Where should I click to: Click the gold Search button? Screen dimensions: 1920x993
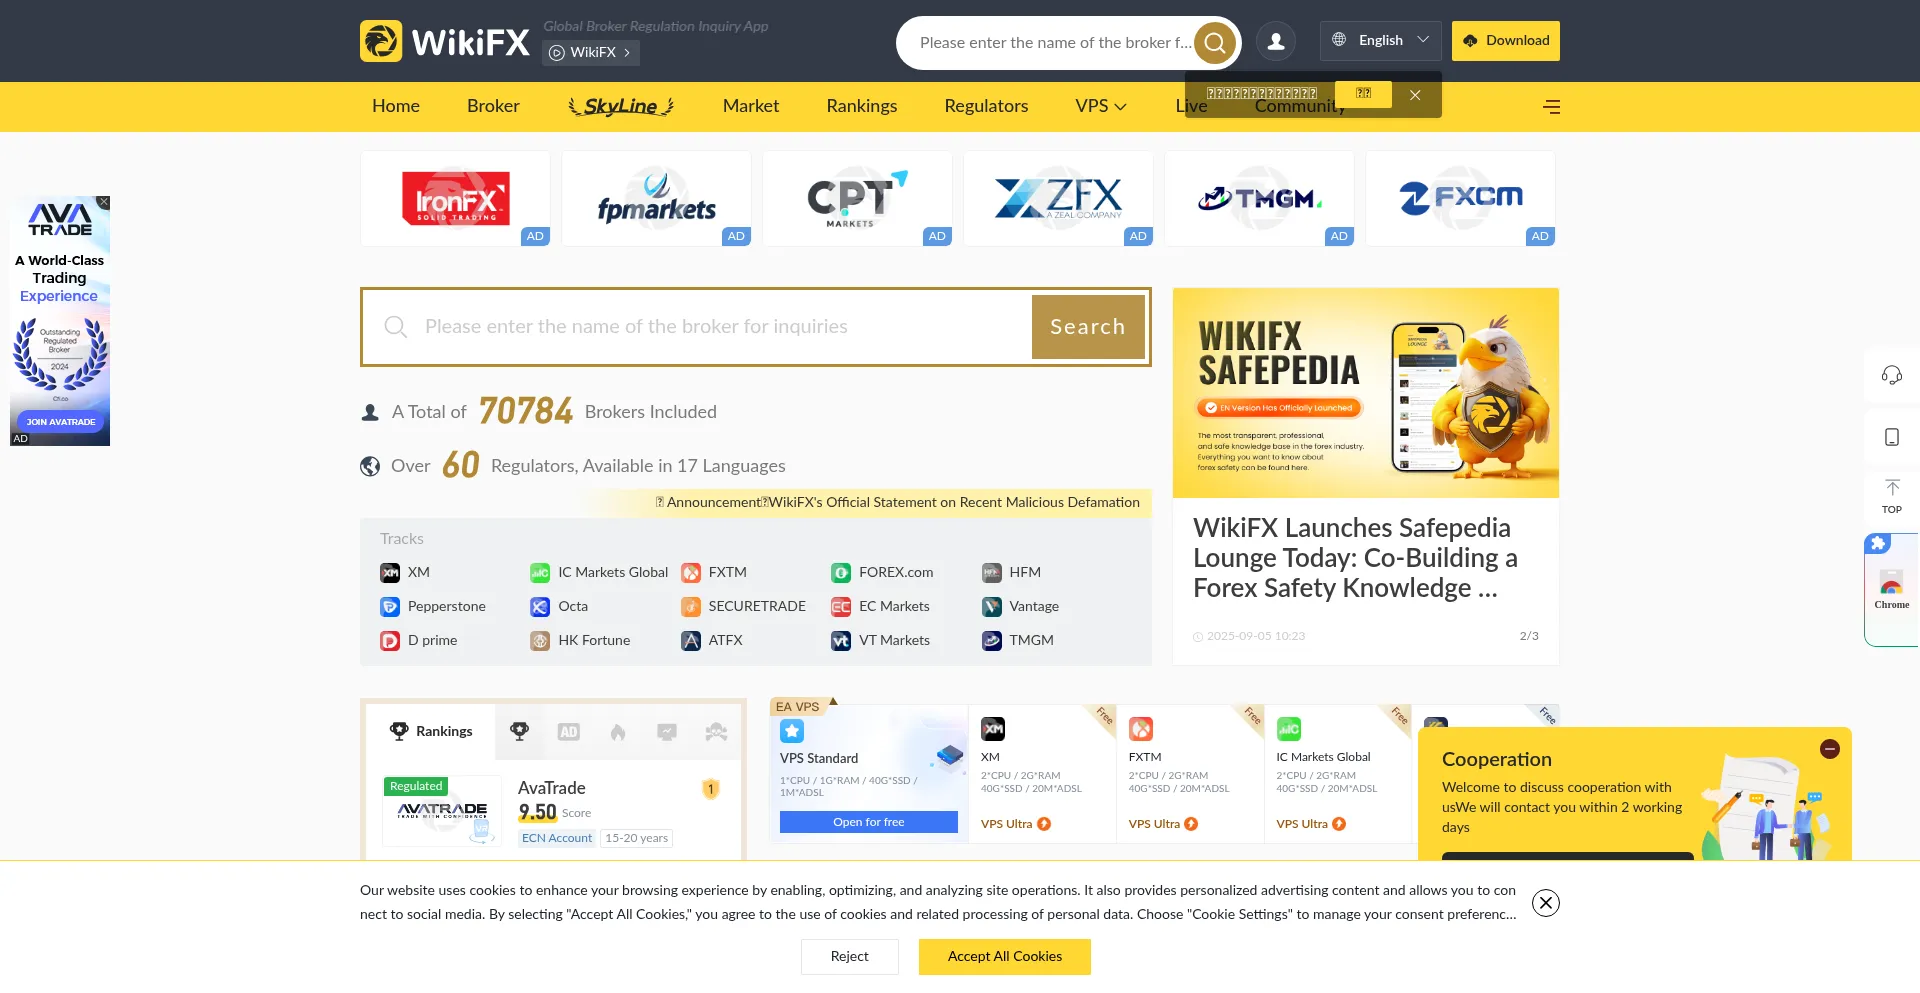(x=1088, y=327)
